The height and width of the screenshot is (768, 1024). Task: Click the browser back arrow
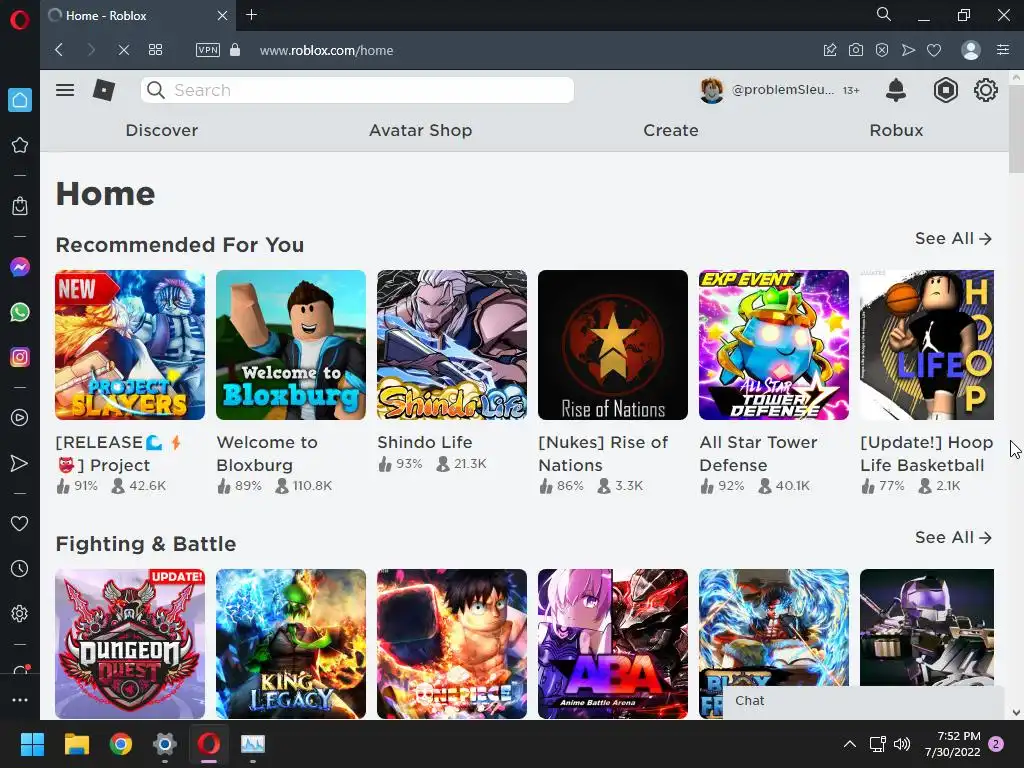[x=59, y=50]
